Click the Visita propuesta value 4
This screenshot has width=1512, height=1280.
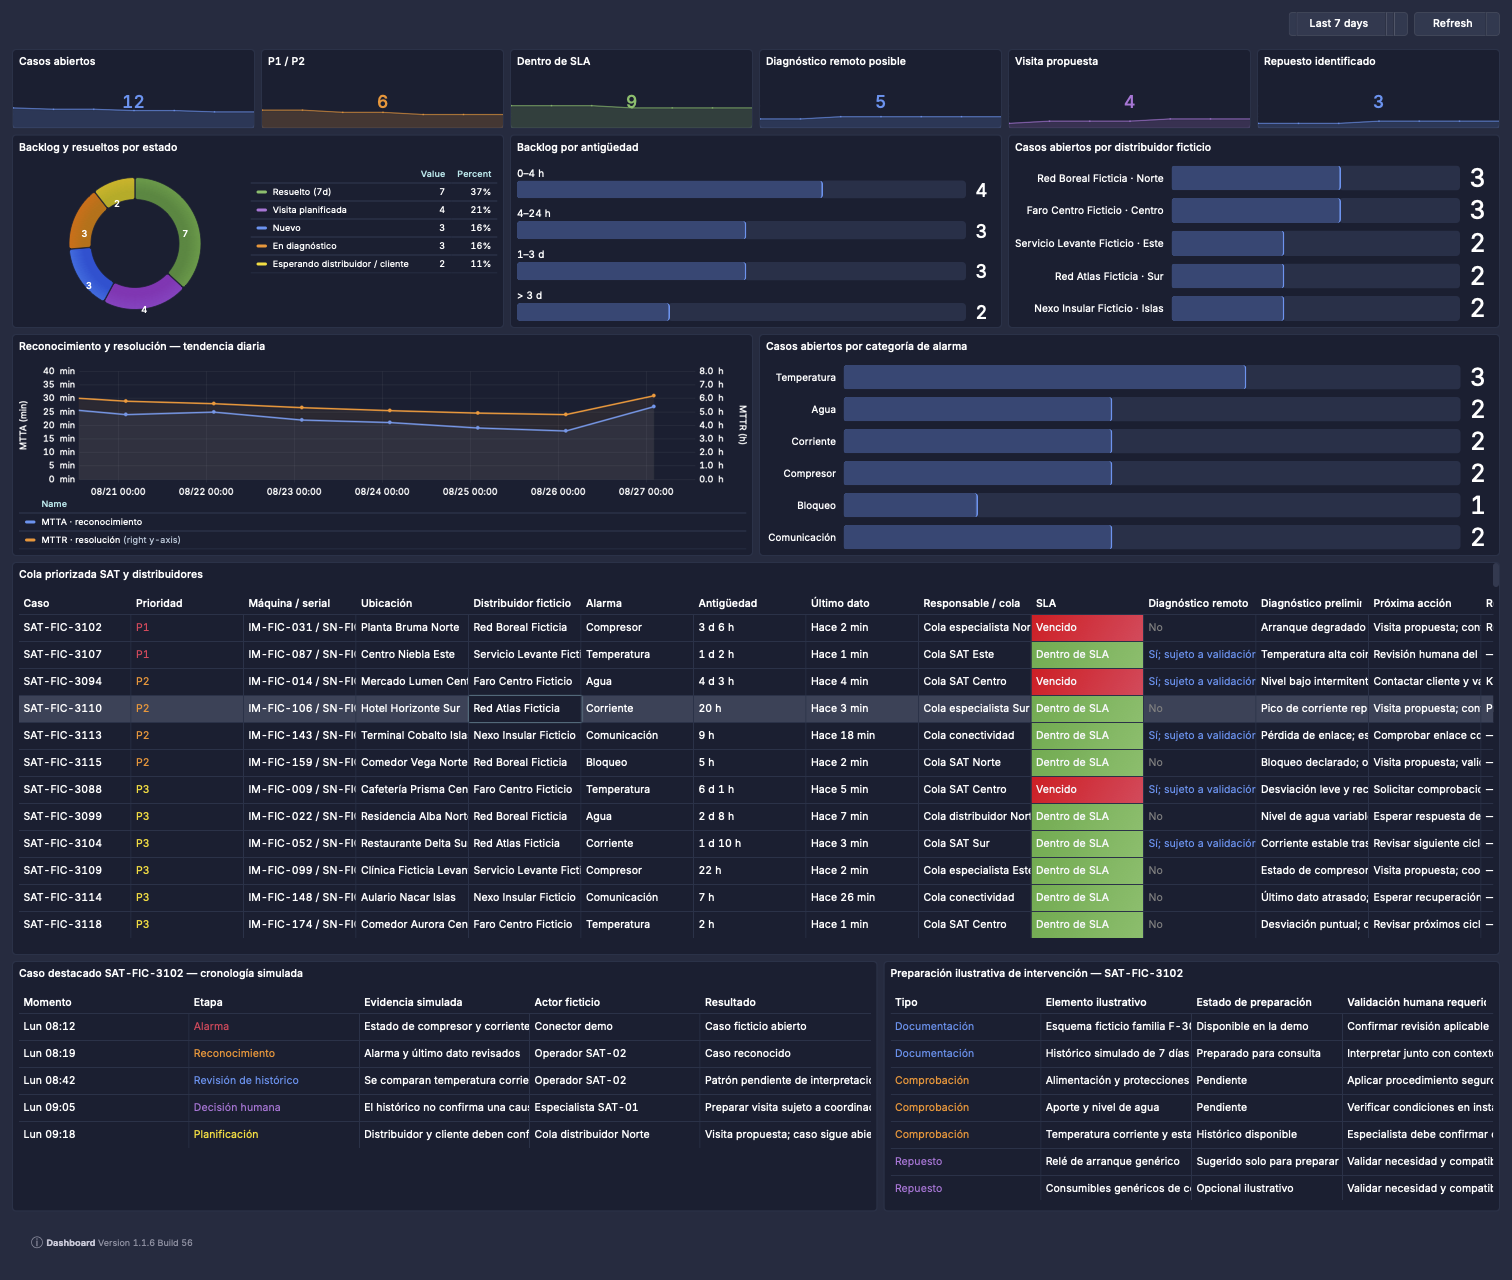pos(1129,102)
